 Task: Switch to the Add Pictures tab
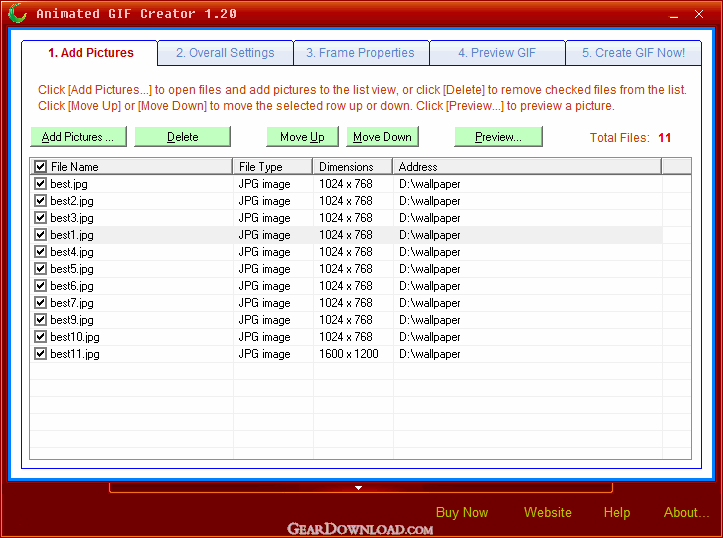90,53
